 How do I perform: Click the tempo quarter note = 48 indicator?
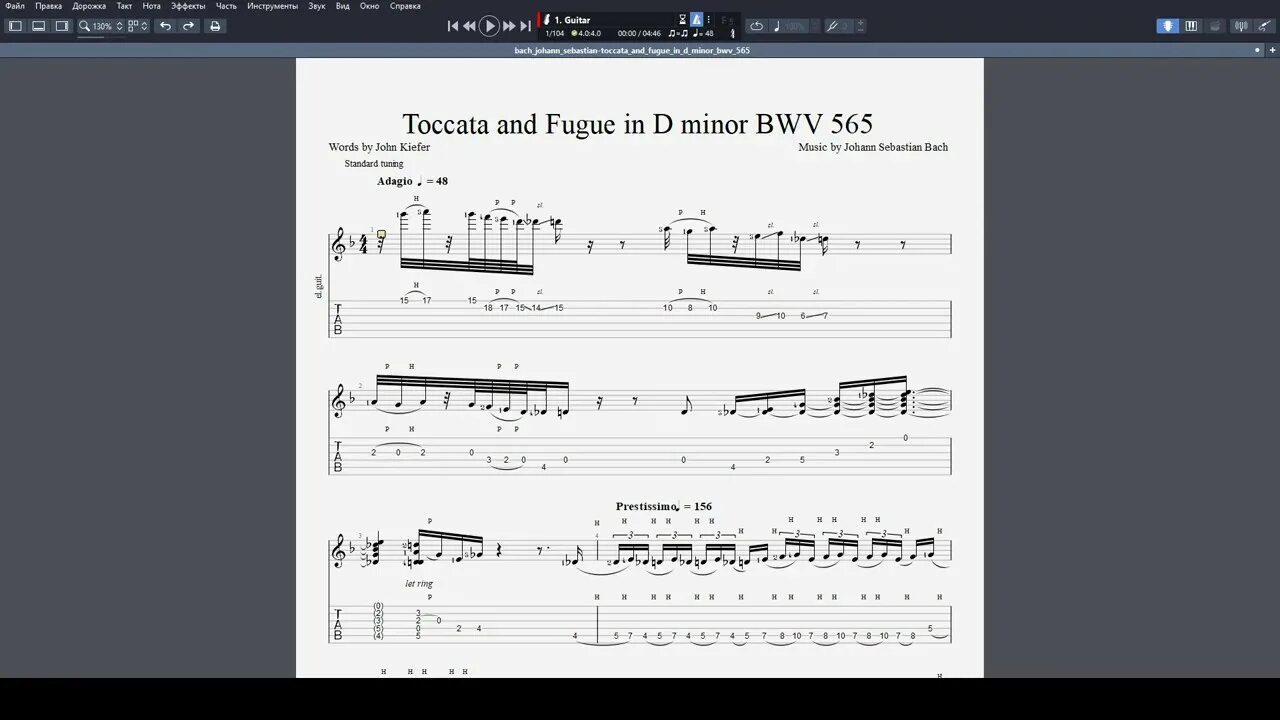click(703, 33)
